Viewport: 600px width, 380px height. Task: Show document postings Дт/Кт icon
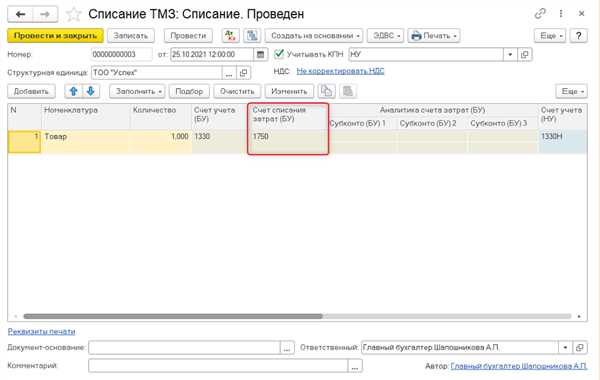tap(230, 36)
